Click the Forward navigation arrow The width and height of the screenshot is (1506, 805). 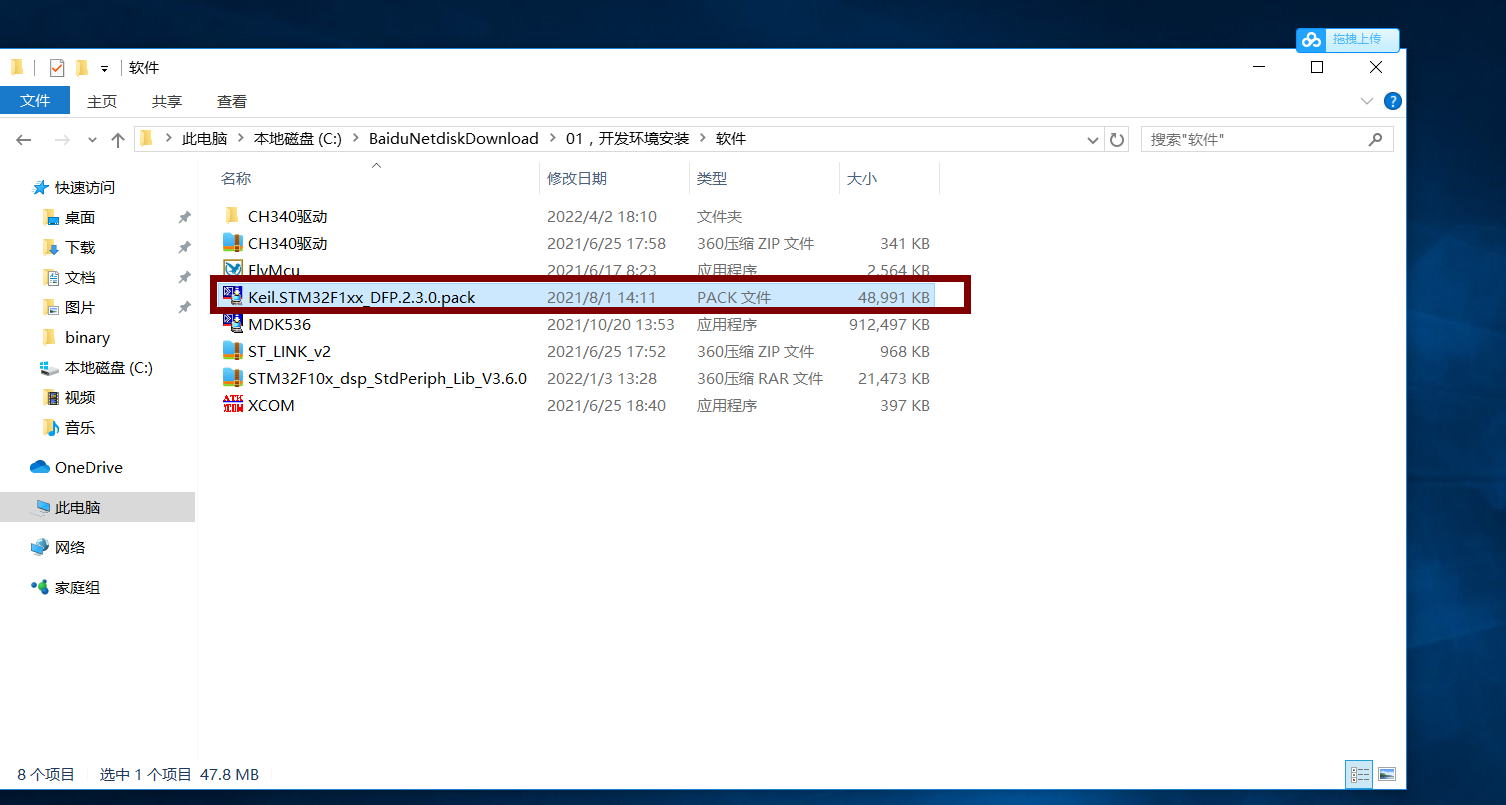pyautogui.click(x=61, y=139)
